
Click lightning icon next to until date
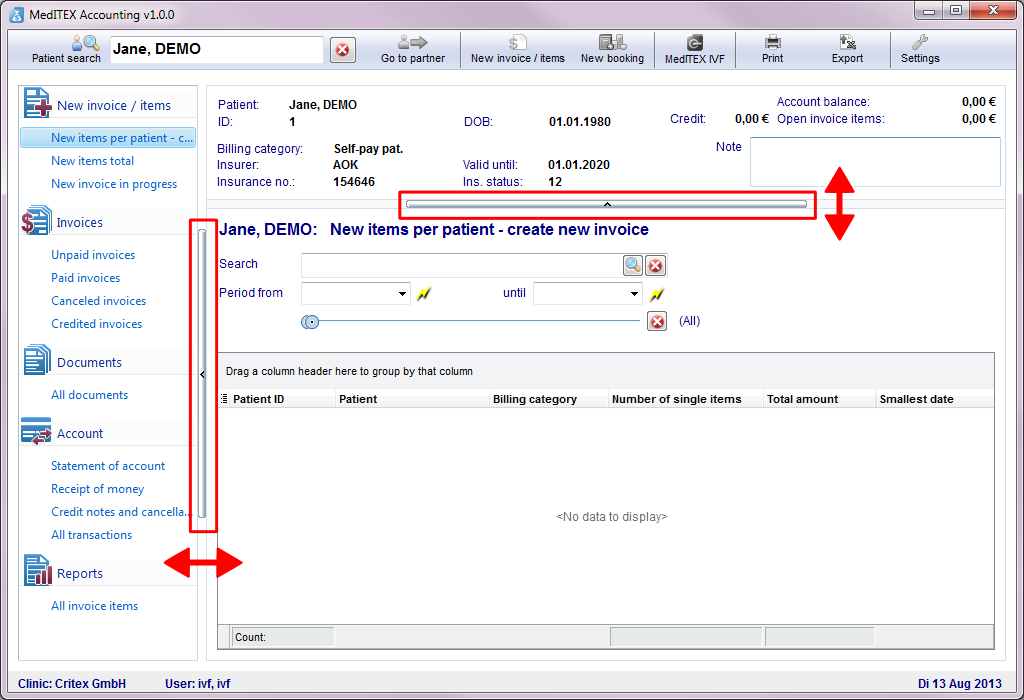(657, 294)
